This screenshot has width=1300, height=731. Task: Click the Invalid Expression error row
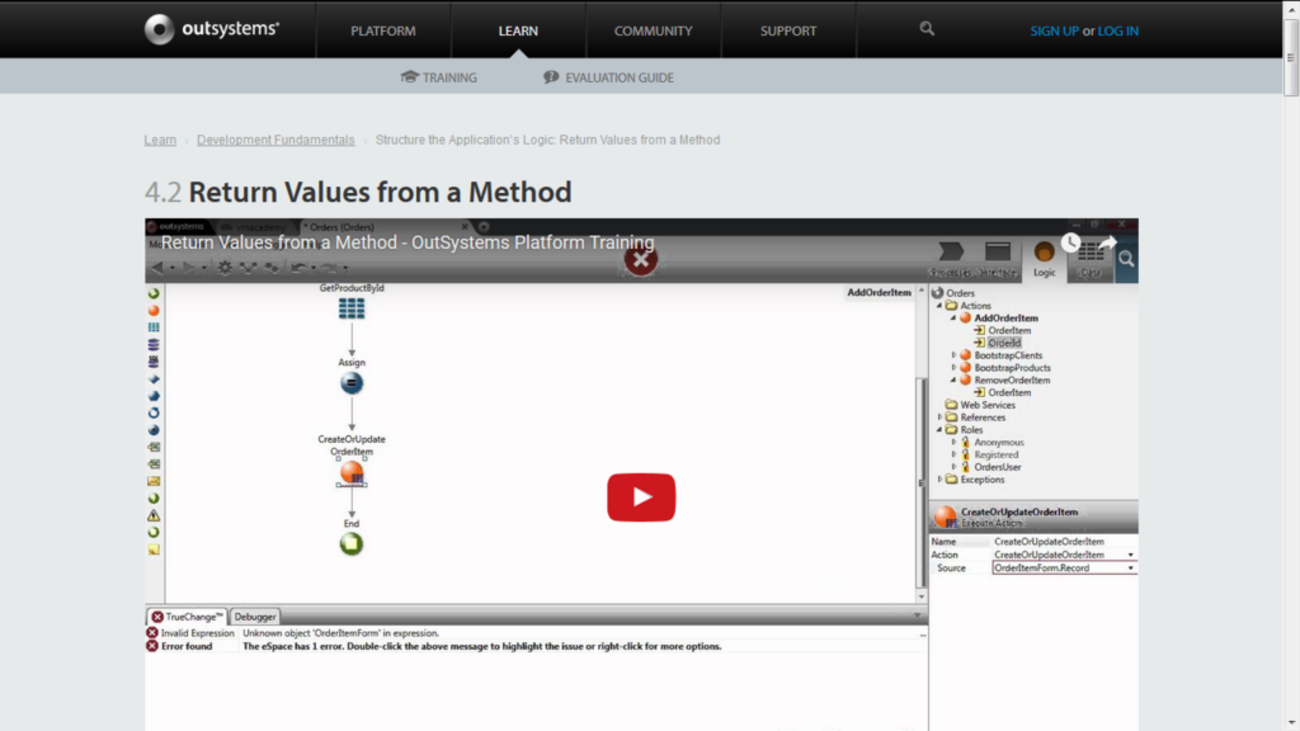[536, 633]
